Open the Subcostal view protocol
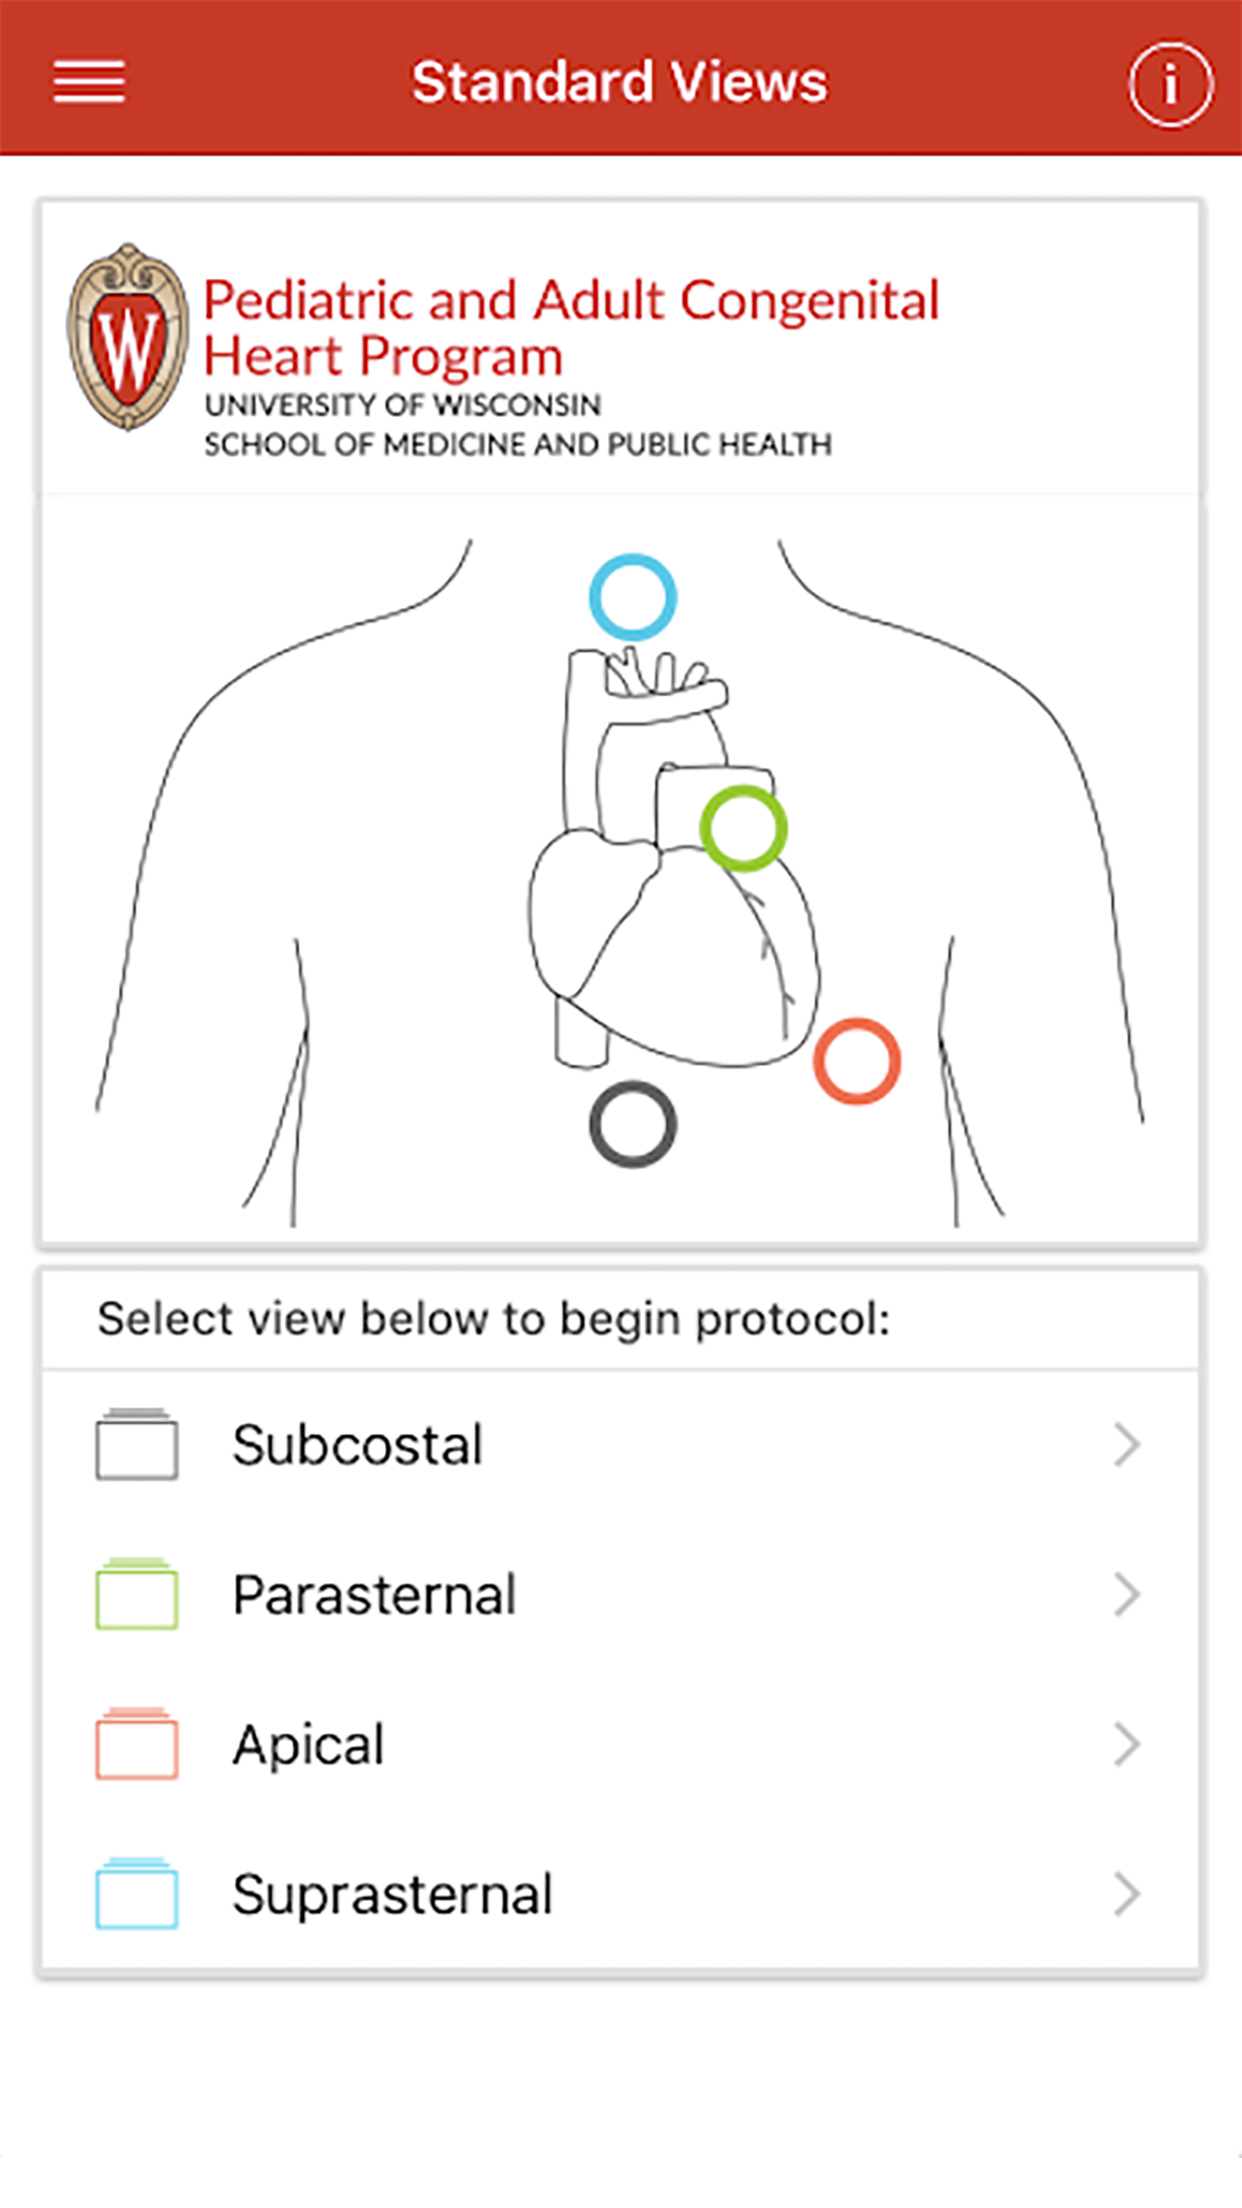 tap(357, 1445)
